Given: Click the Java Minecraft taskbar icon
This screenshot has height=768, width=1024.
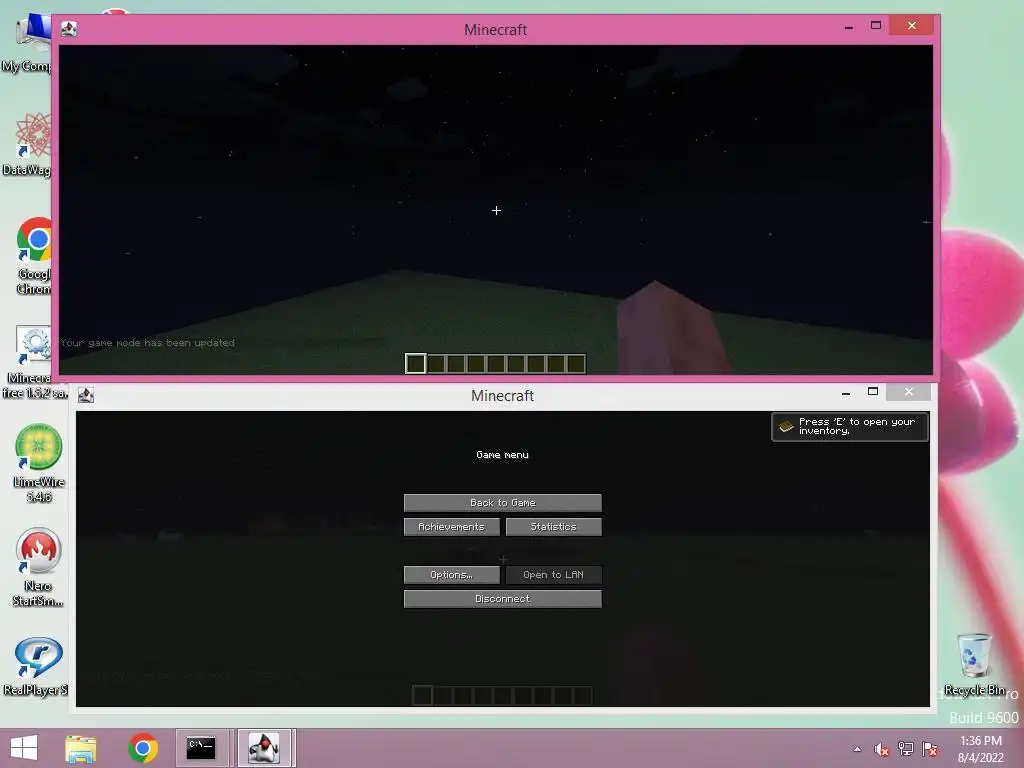Looking at the screenshot, I should pyautogui.click(x=266, y=748).
